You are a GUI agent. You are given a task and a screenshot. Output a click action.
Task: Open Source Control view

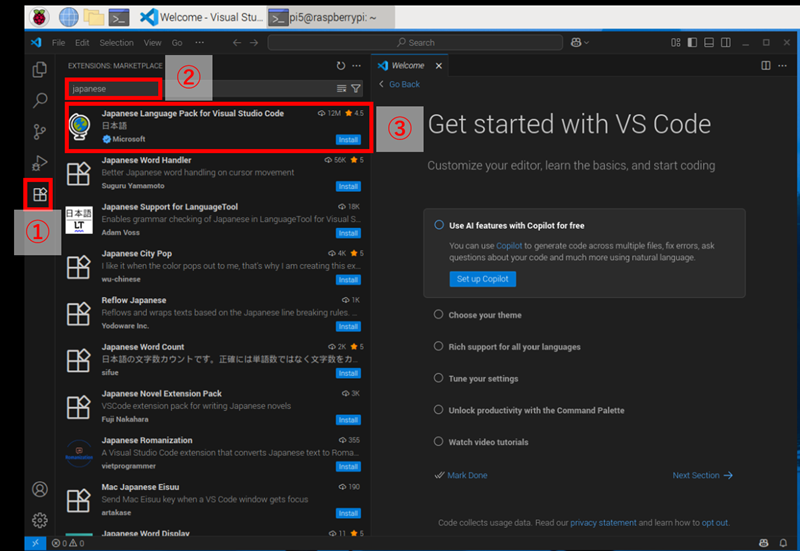coord(40,132)
